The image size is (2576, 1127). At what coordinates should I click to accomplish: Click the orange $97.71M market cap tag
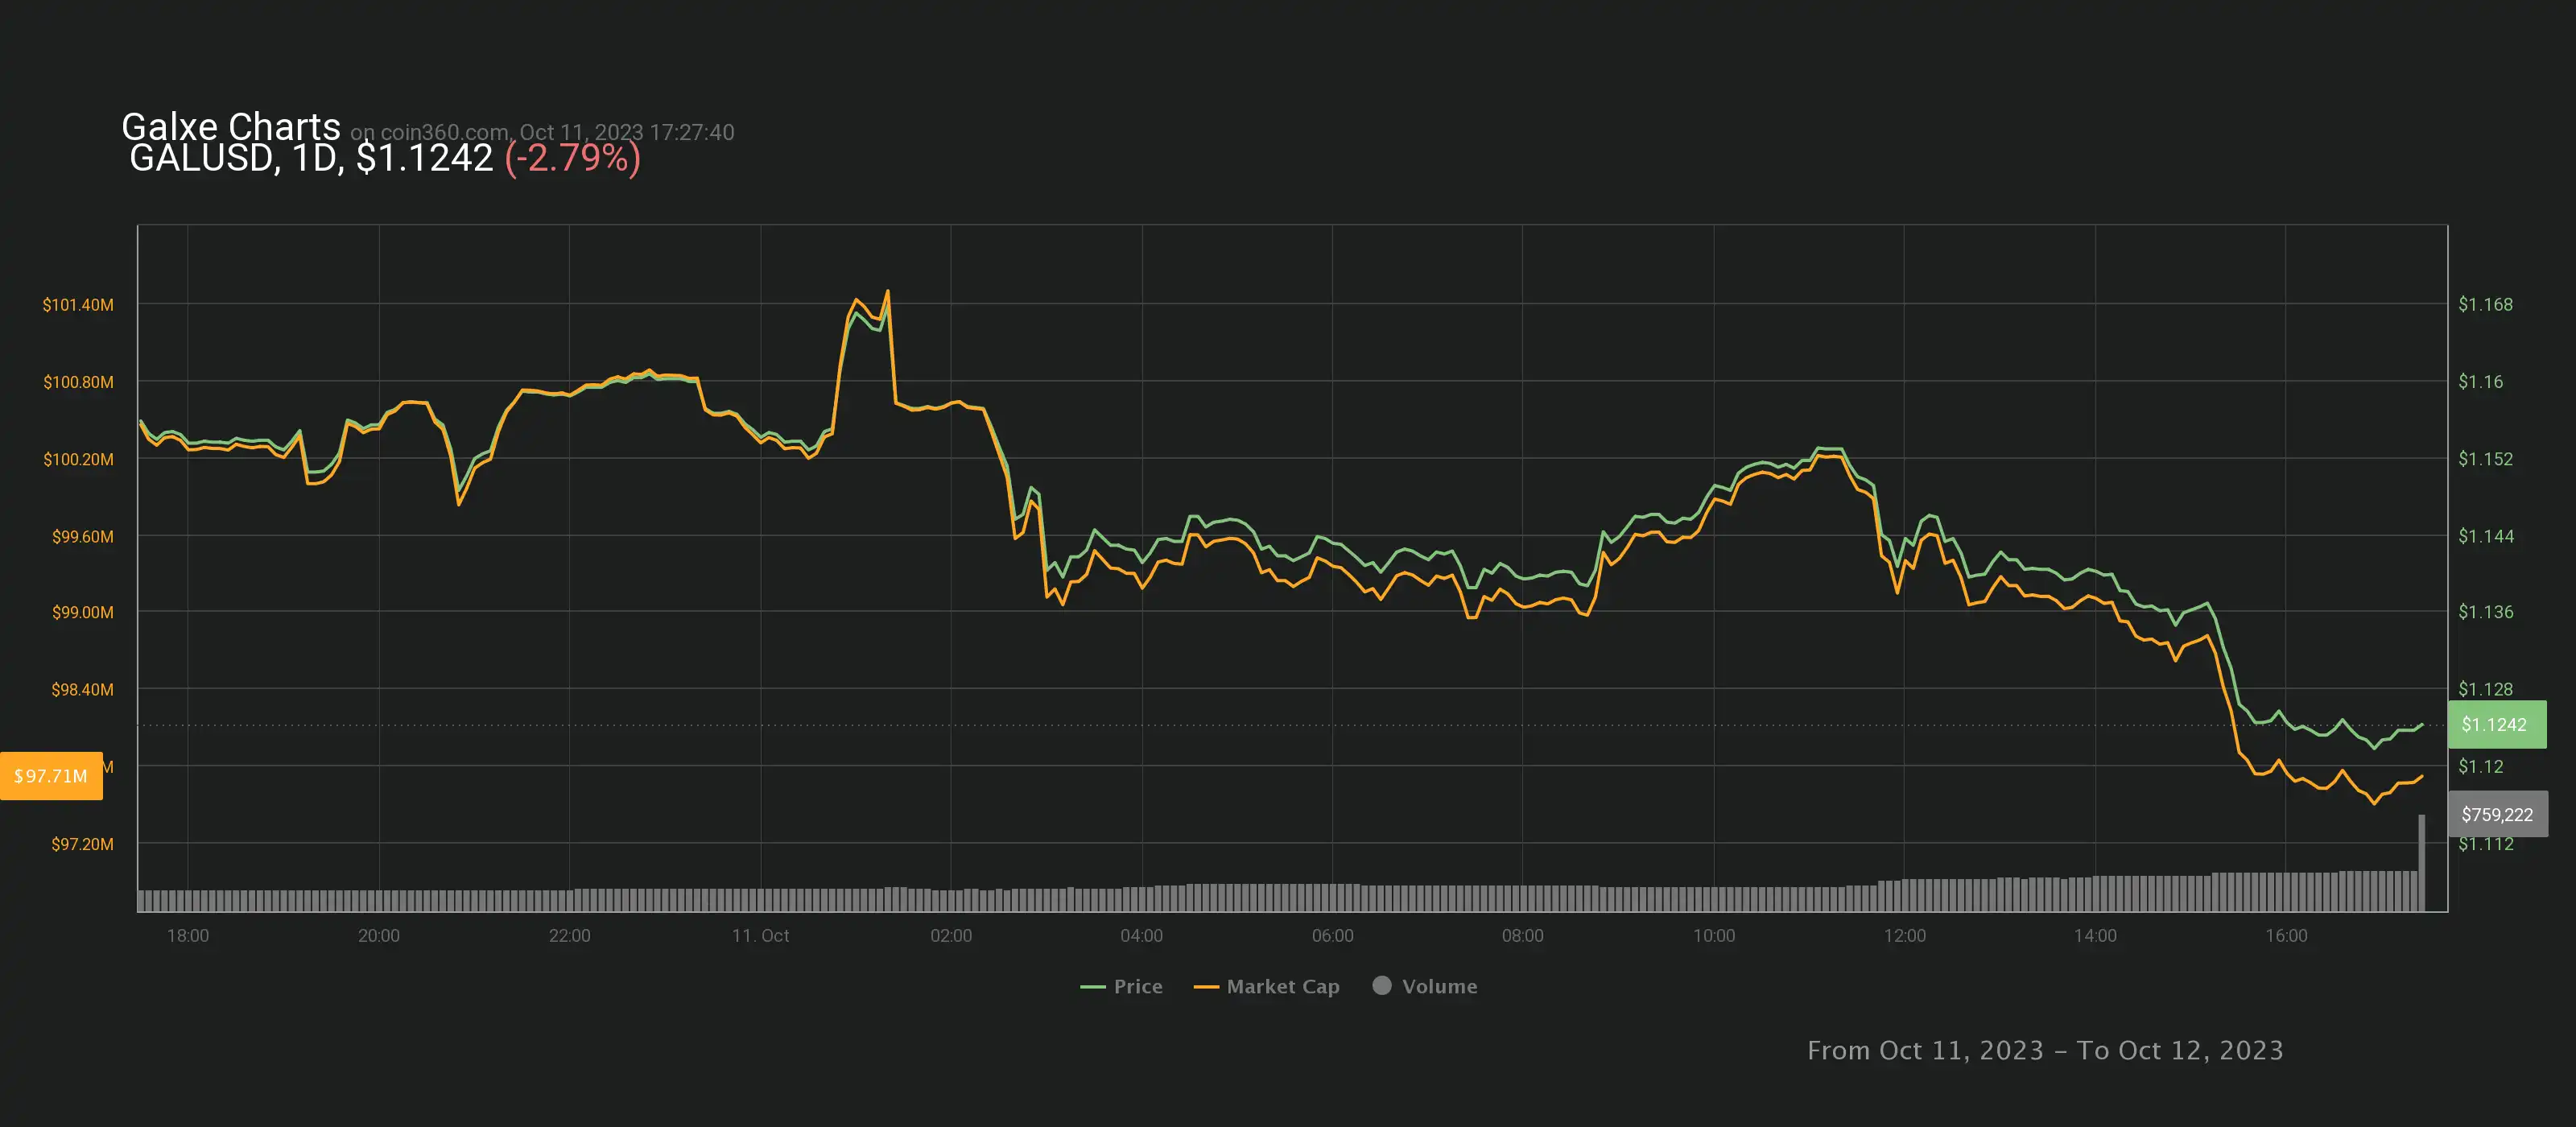[x=51, y=775]
